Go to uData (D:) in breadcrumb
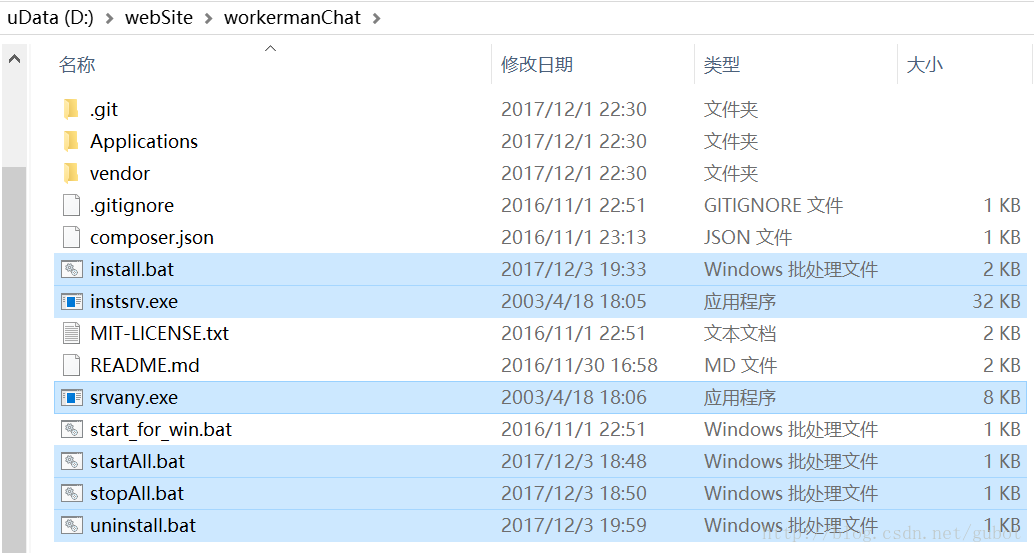 pos(50,18)
